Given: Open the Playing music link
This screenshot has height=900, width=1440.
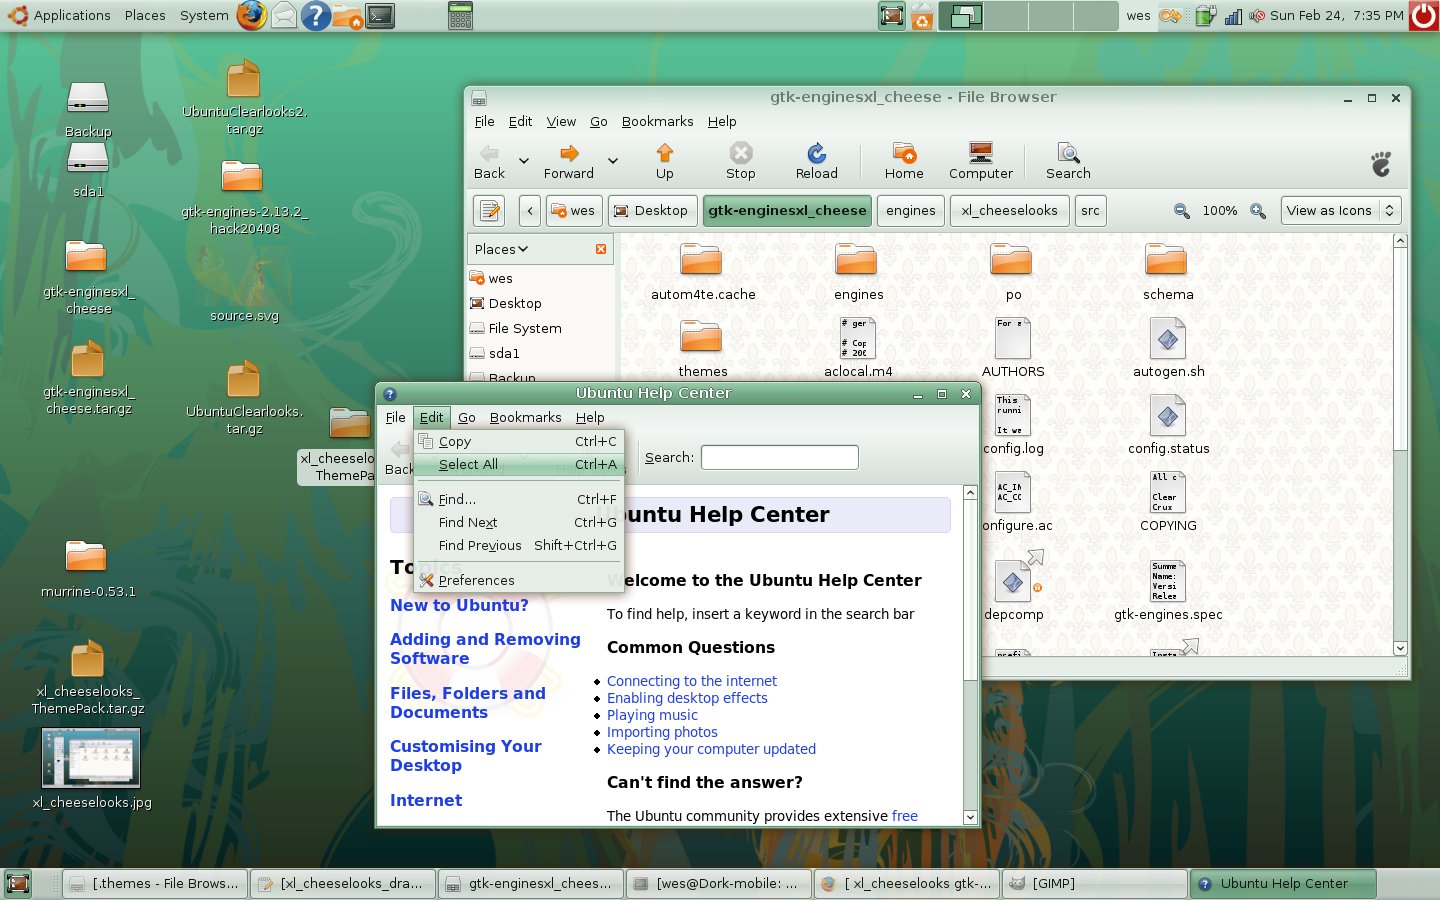Looking at the screenshot, I should (x=652, y=715).
